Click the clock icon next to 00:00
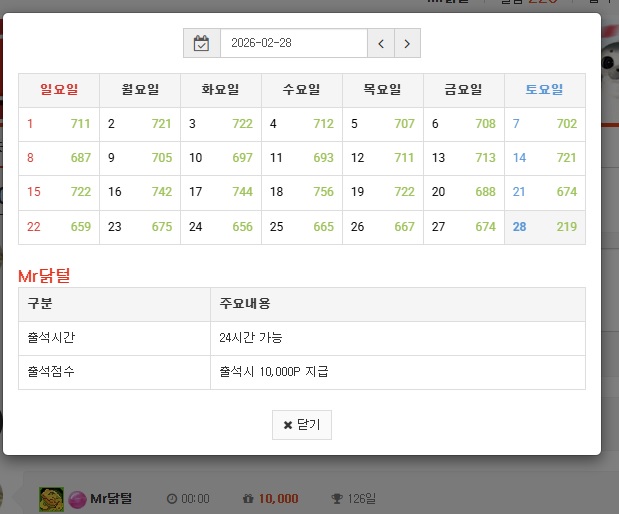Image resolution: width=619 pixels, height=514 pixels. 171,499
